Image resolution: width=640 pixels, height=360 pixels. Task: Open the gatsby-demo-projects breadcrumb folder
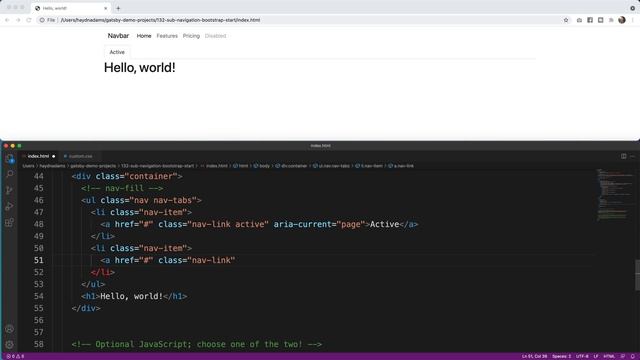click(x=93, y=166)
